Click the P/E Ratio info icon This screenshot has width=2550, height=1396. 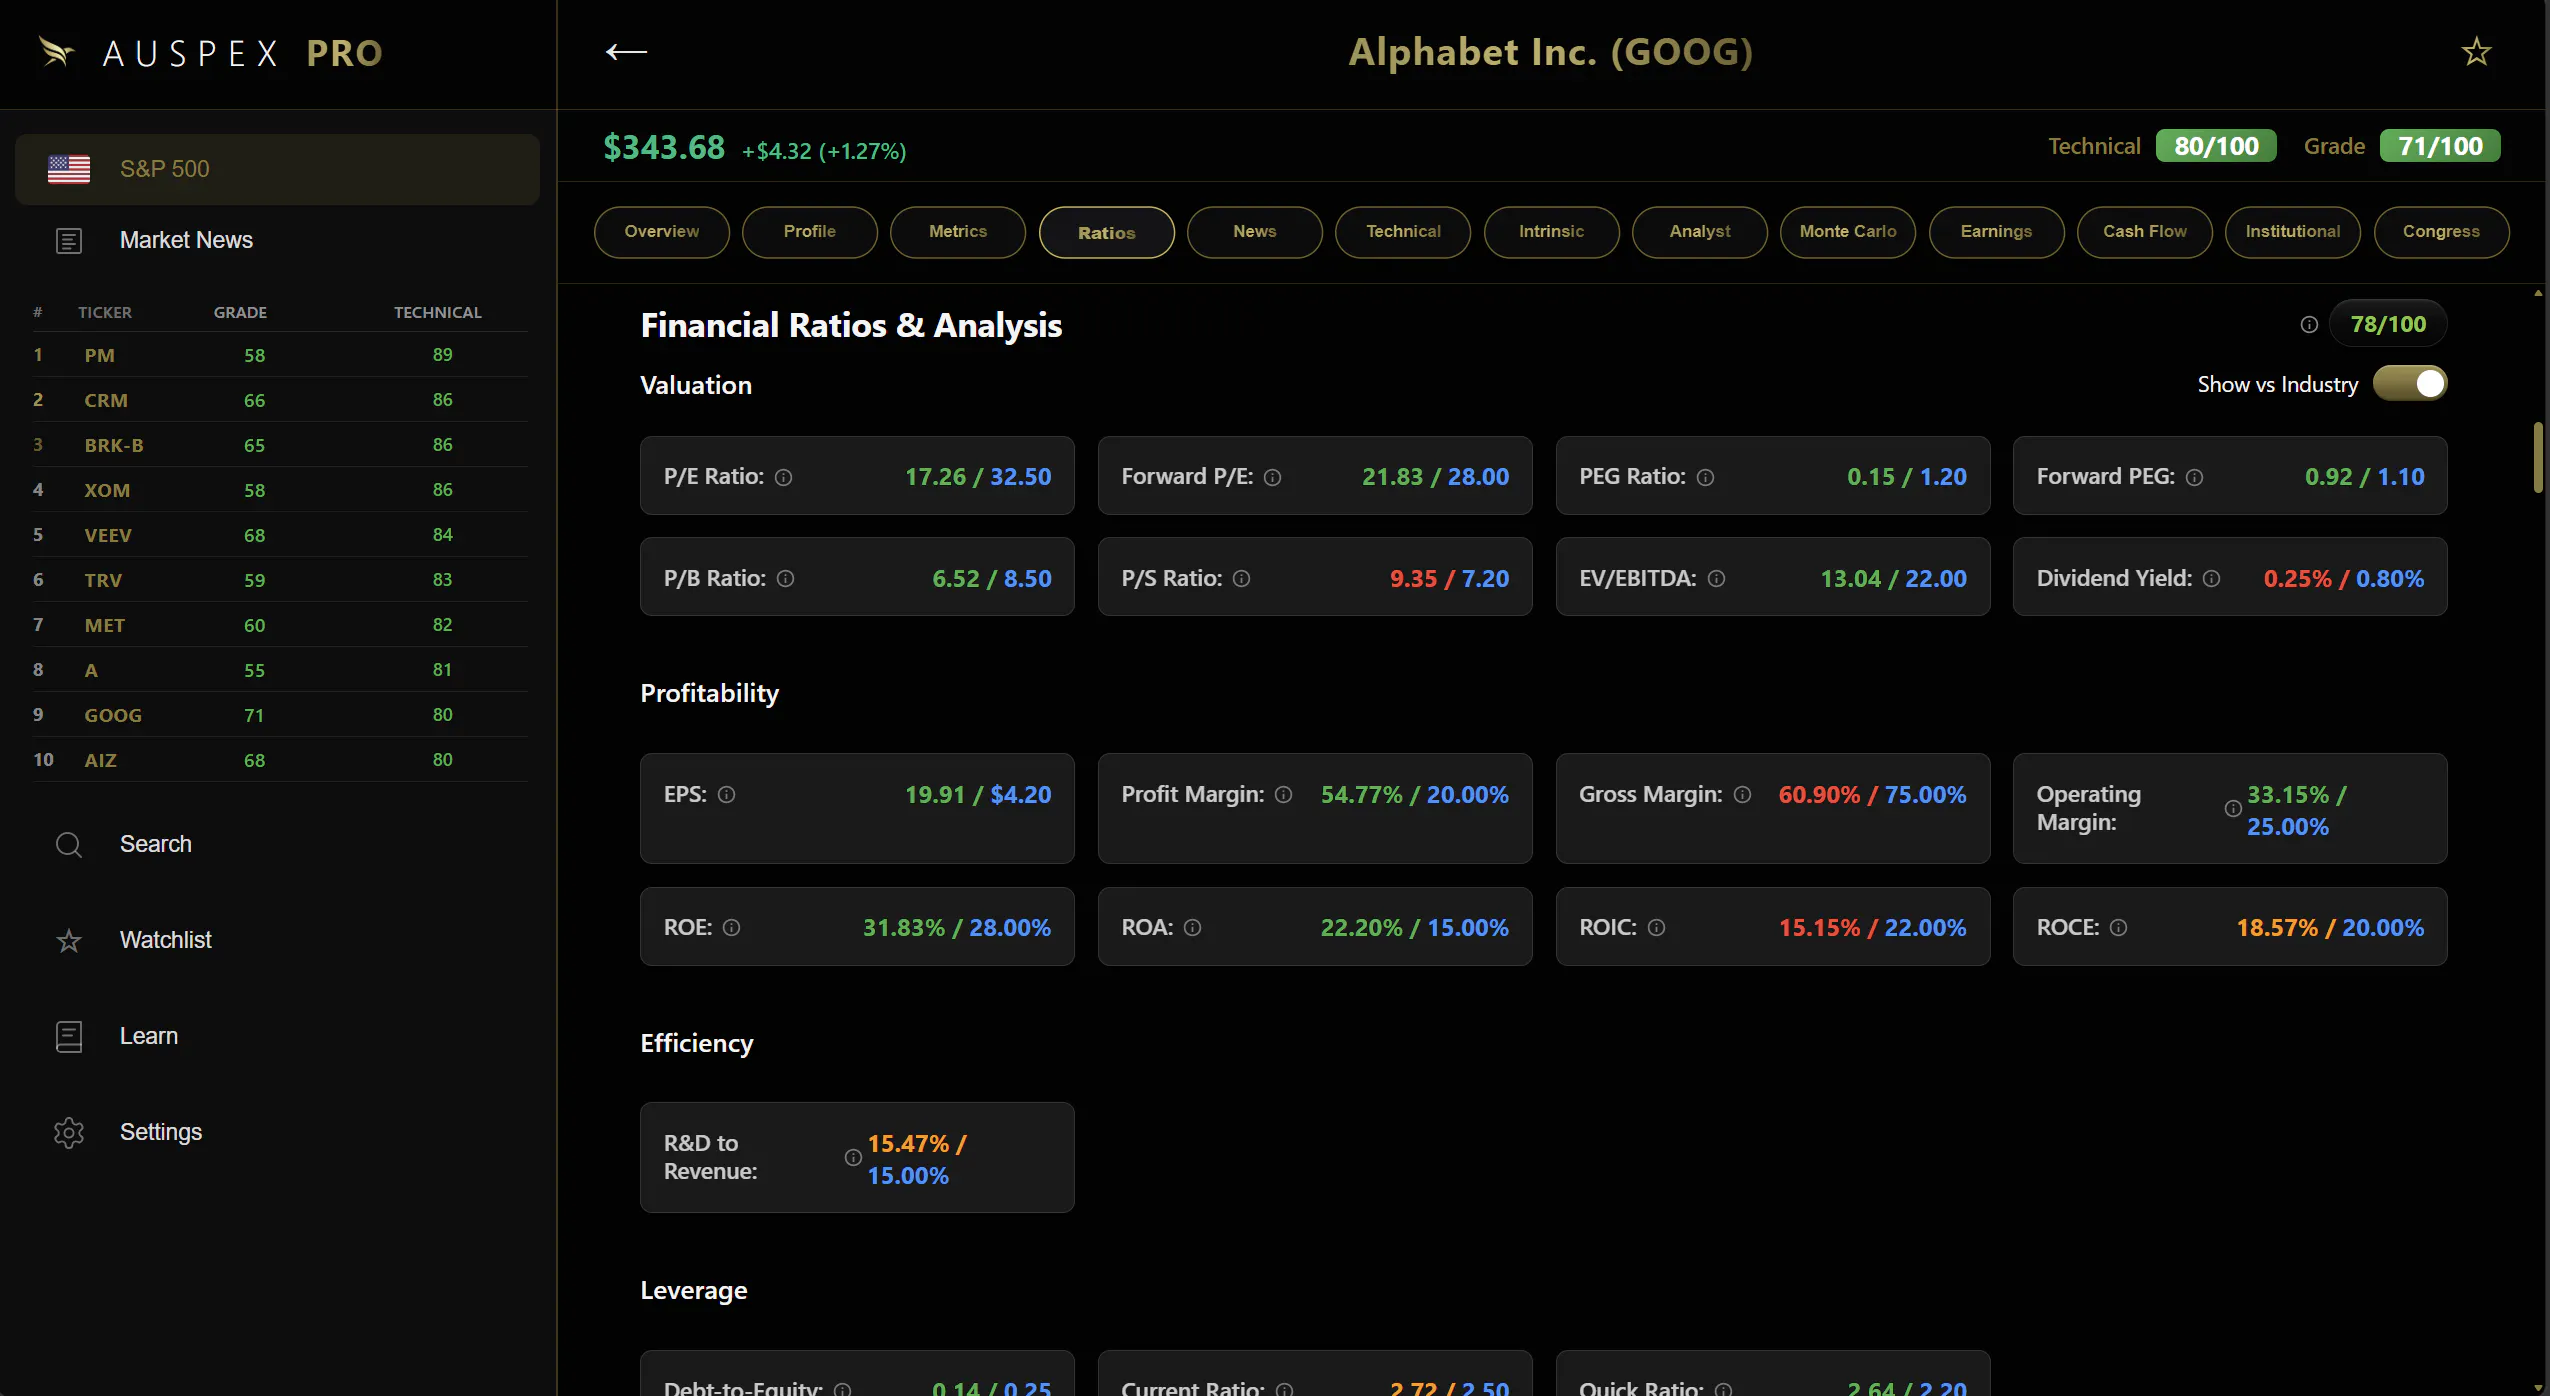[x=784, y=478]
